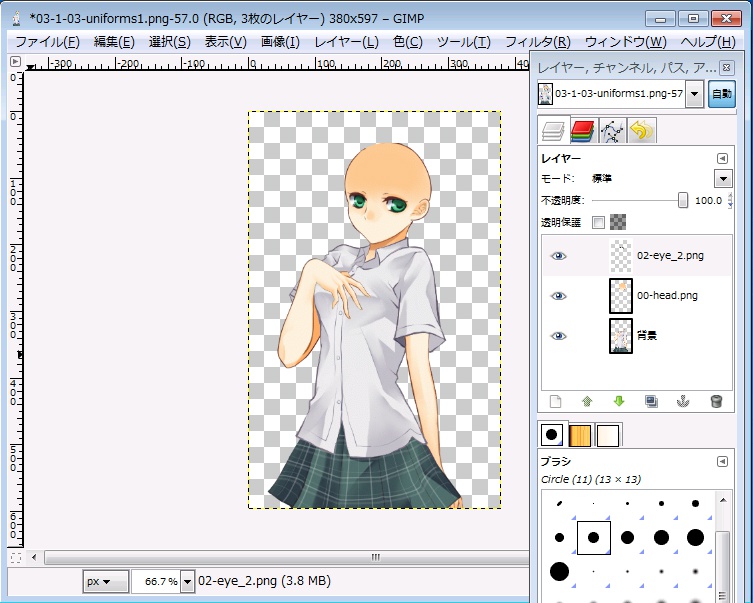Click the 背景 layer name
Screen dimensions: 753x603
point(646,336)
